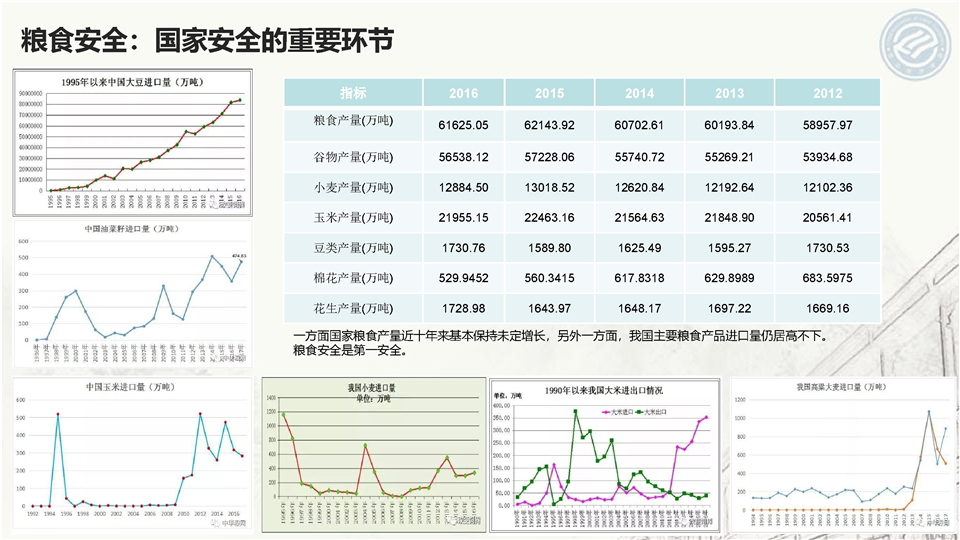Viewport: 960px width, 540px height.
Task: Click the cell with value 683.5975
Action: (x=827, y=278)
